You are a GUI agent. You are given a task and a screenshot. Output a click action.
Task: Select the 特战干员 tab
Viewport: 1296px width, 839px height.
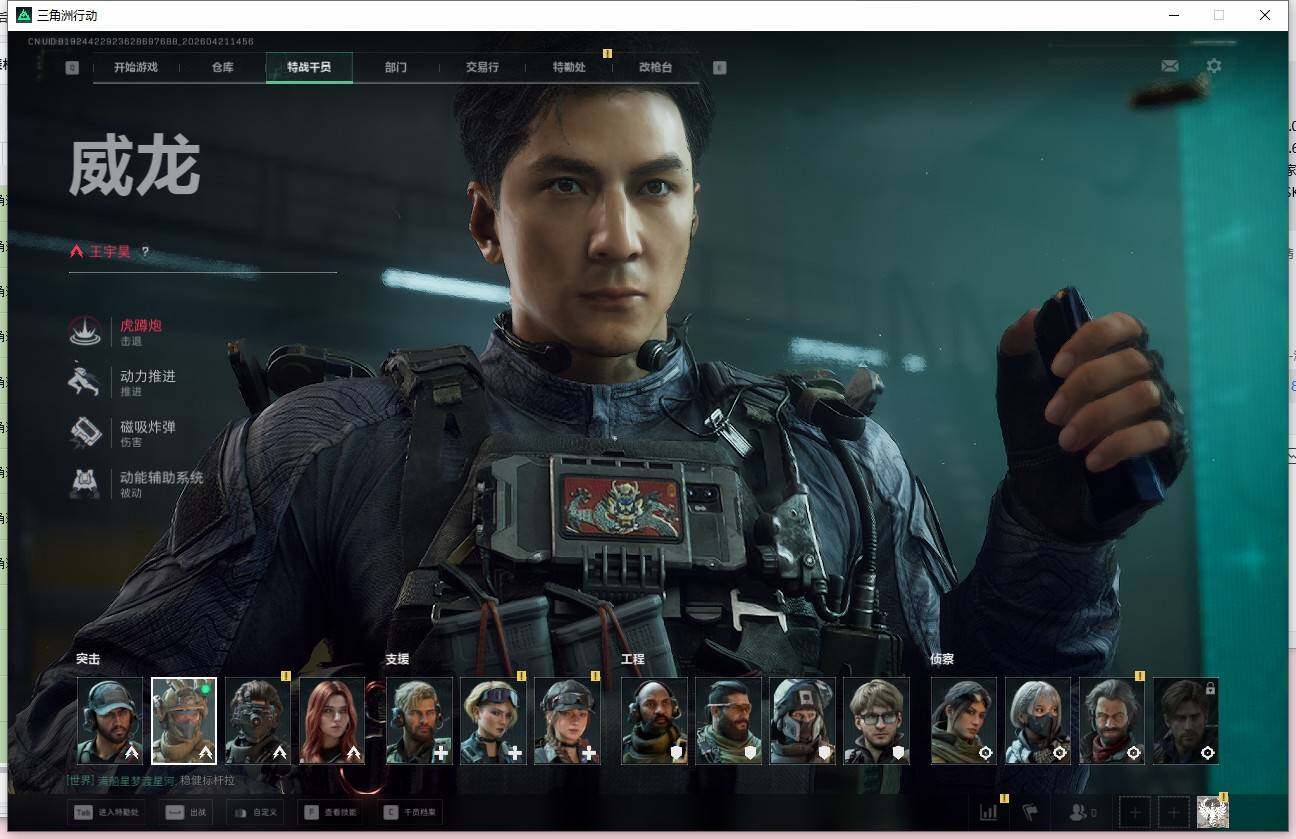(309, 67)
